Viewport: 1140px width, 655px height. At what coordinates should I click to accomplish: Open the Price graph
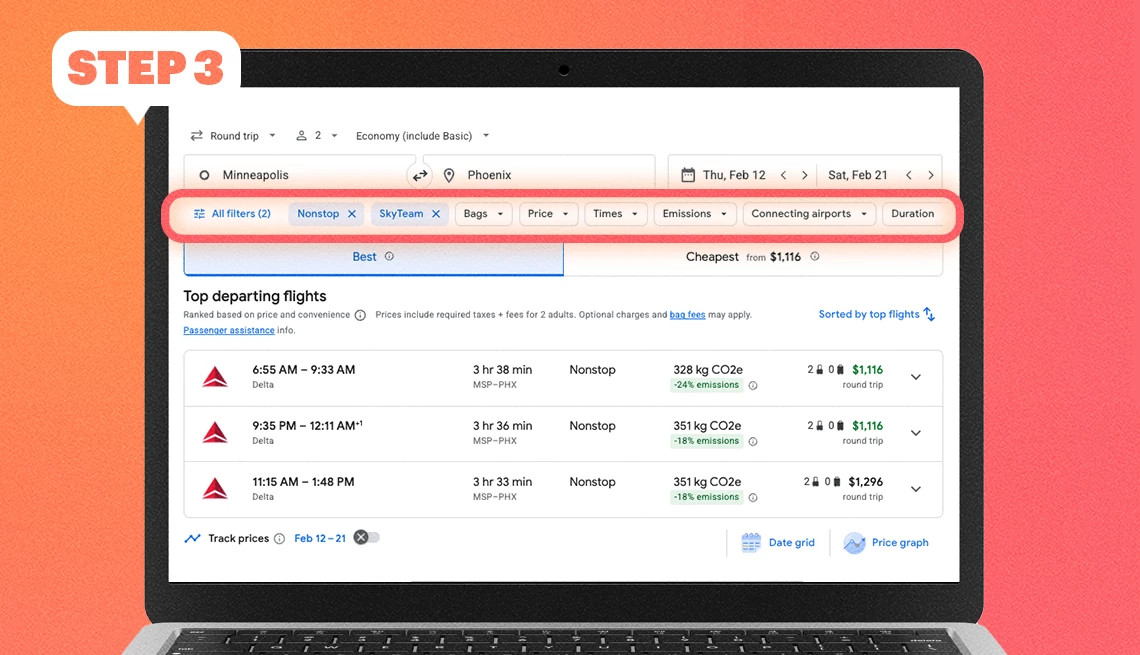point(886,542)
